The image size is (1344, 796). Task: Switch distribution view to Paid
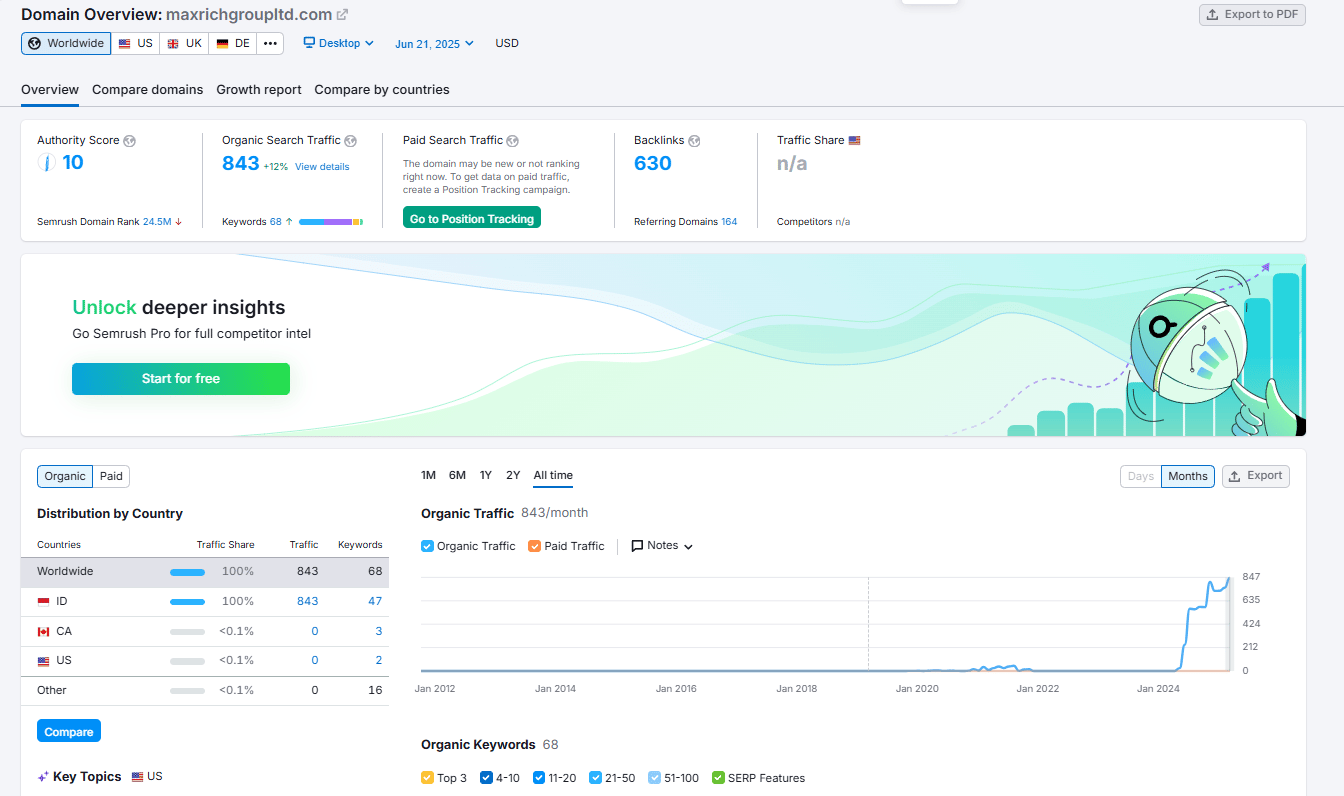[x=111, y=476]
